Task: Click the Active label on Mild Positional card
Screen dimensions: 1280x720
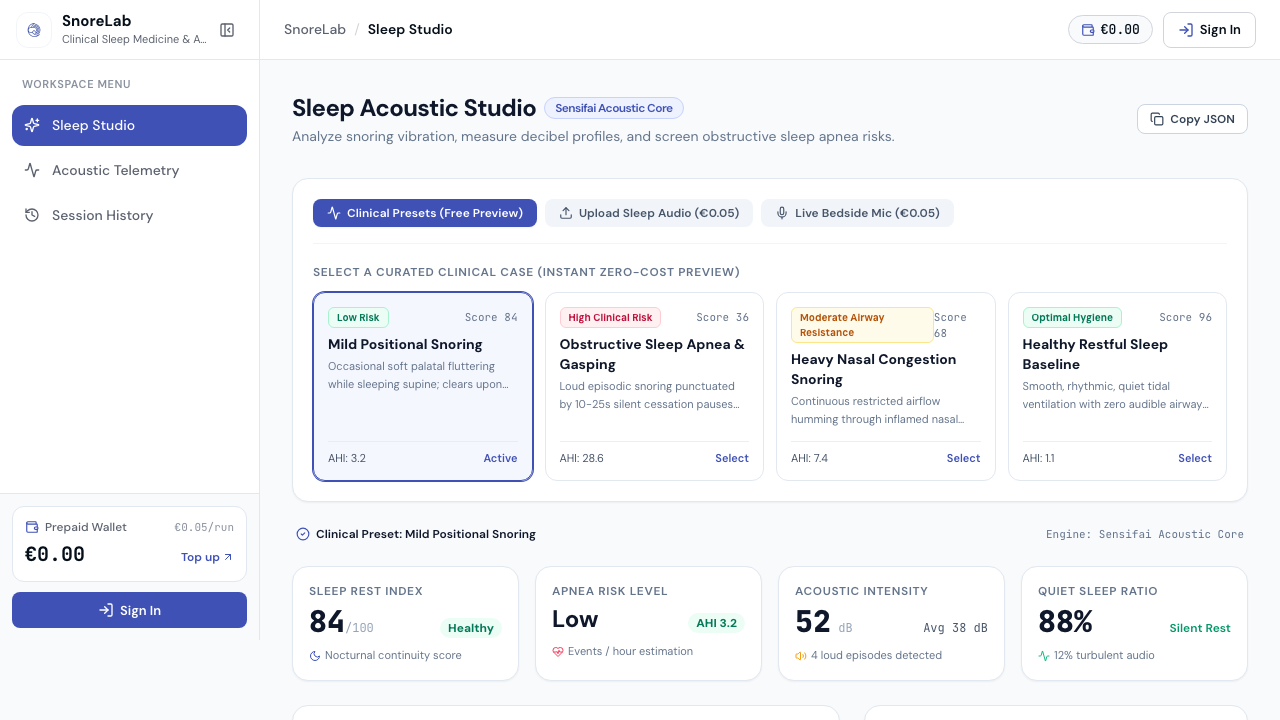Action: [x=501, y=458]
